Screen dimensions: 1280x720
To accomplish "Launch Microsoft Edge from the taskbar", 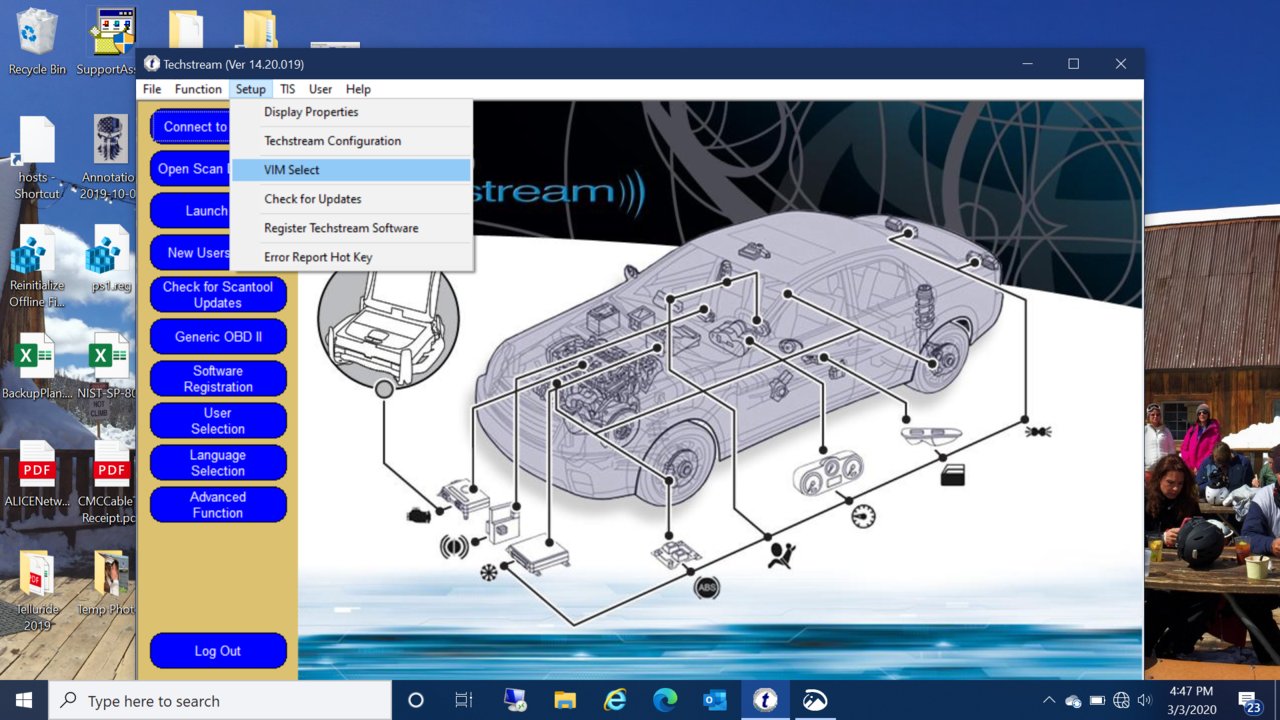I will pos(665,700).
